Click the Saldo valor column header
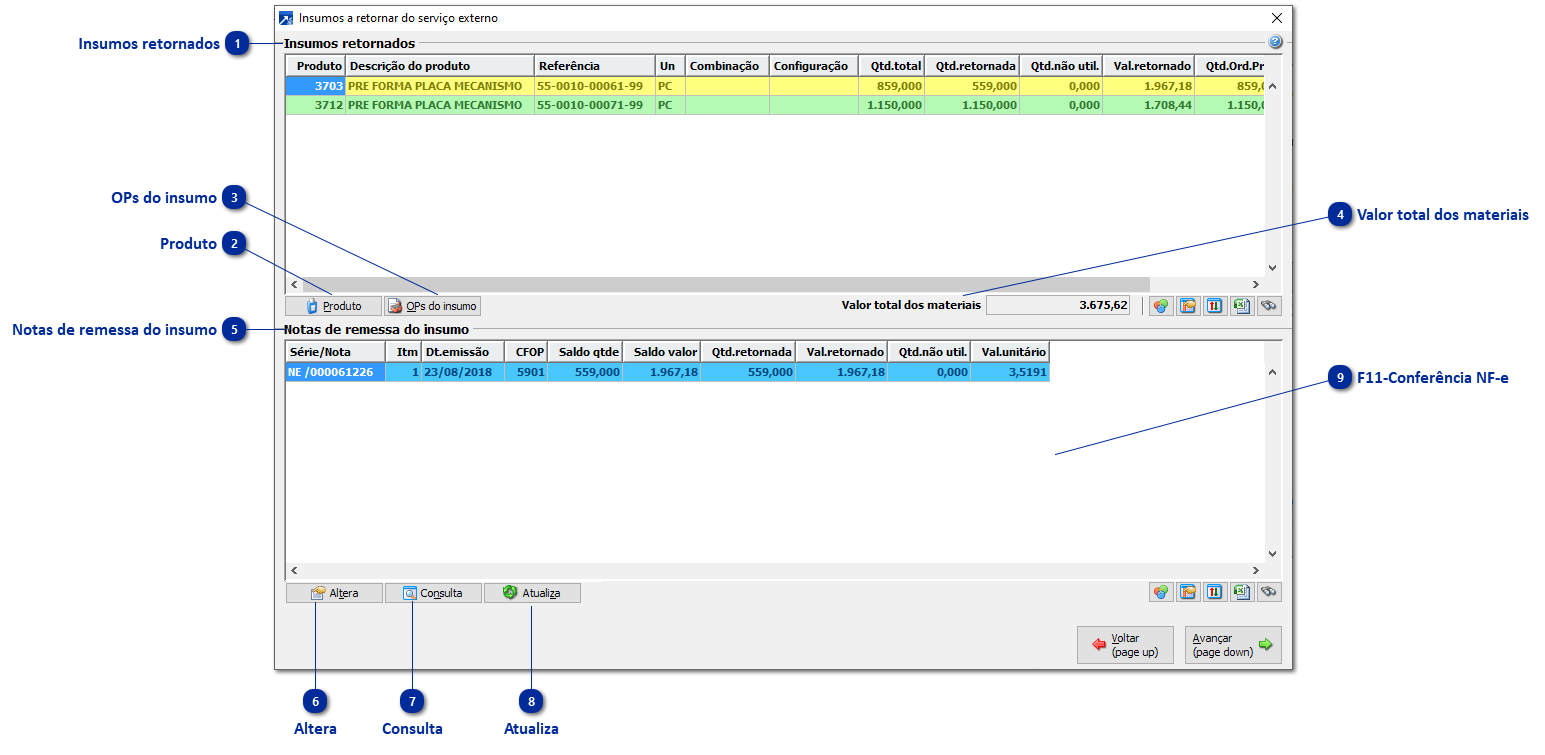The image size is (1545, 755). click(x=662, y=352)
